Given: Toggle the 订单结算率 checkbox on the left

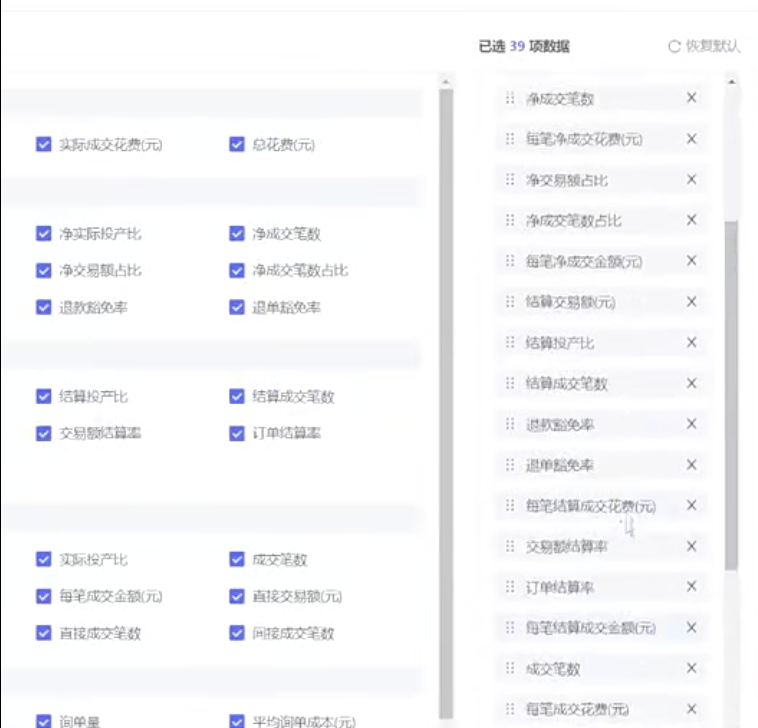Looking at the screenshot, I should (237, 433).
